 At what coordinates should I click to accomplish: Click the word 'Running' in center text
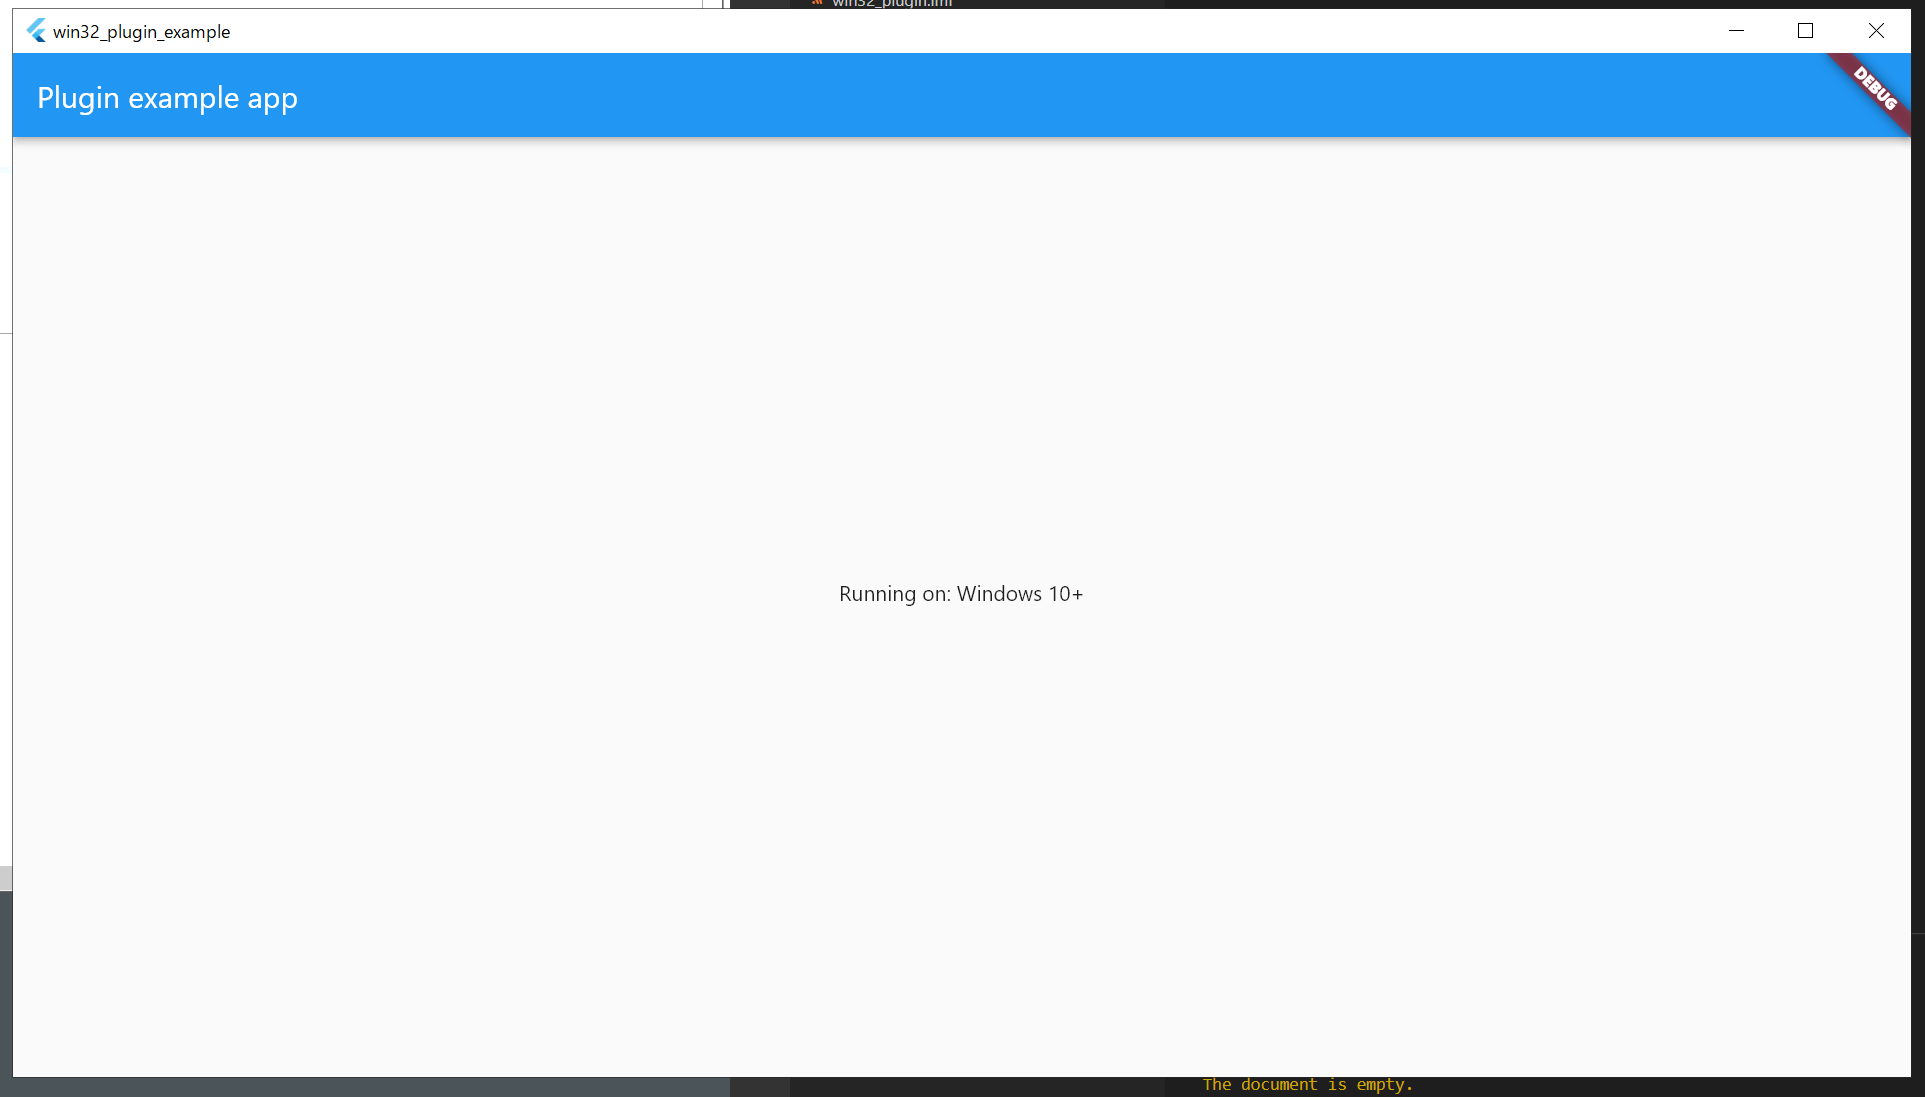point(877,594)
